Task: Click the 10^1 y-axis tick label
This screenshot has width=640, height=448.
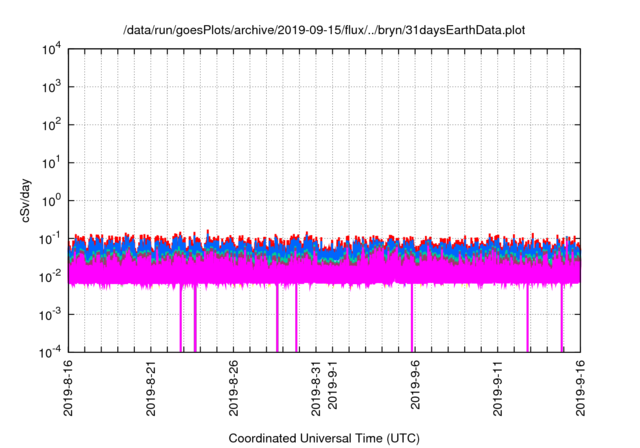Action: [x=52, y=163]
